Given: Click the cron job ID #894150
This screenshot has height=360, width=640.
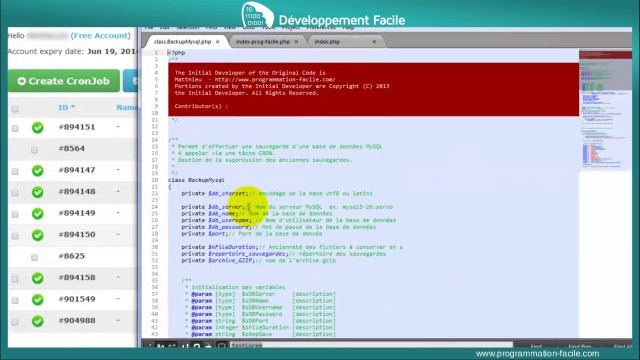Looking at the screenshot, I should 77,234.
